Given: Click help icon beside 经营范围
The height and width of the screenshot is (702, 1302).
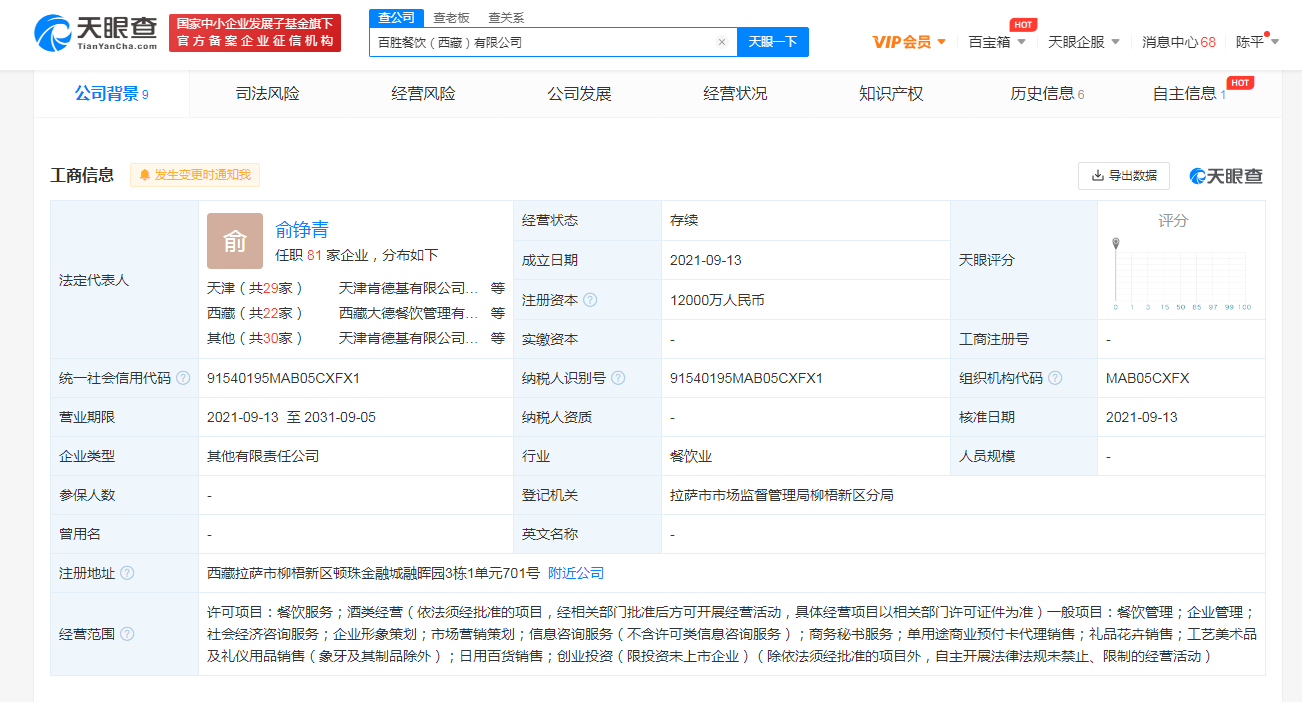Looking at the screenshot, I should click(127, 634).
